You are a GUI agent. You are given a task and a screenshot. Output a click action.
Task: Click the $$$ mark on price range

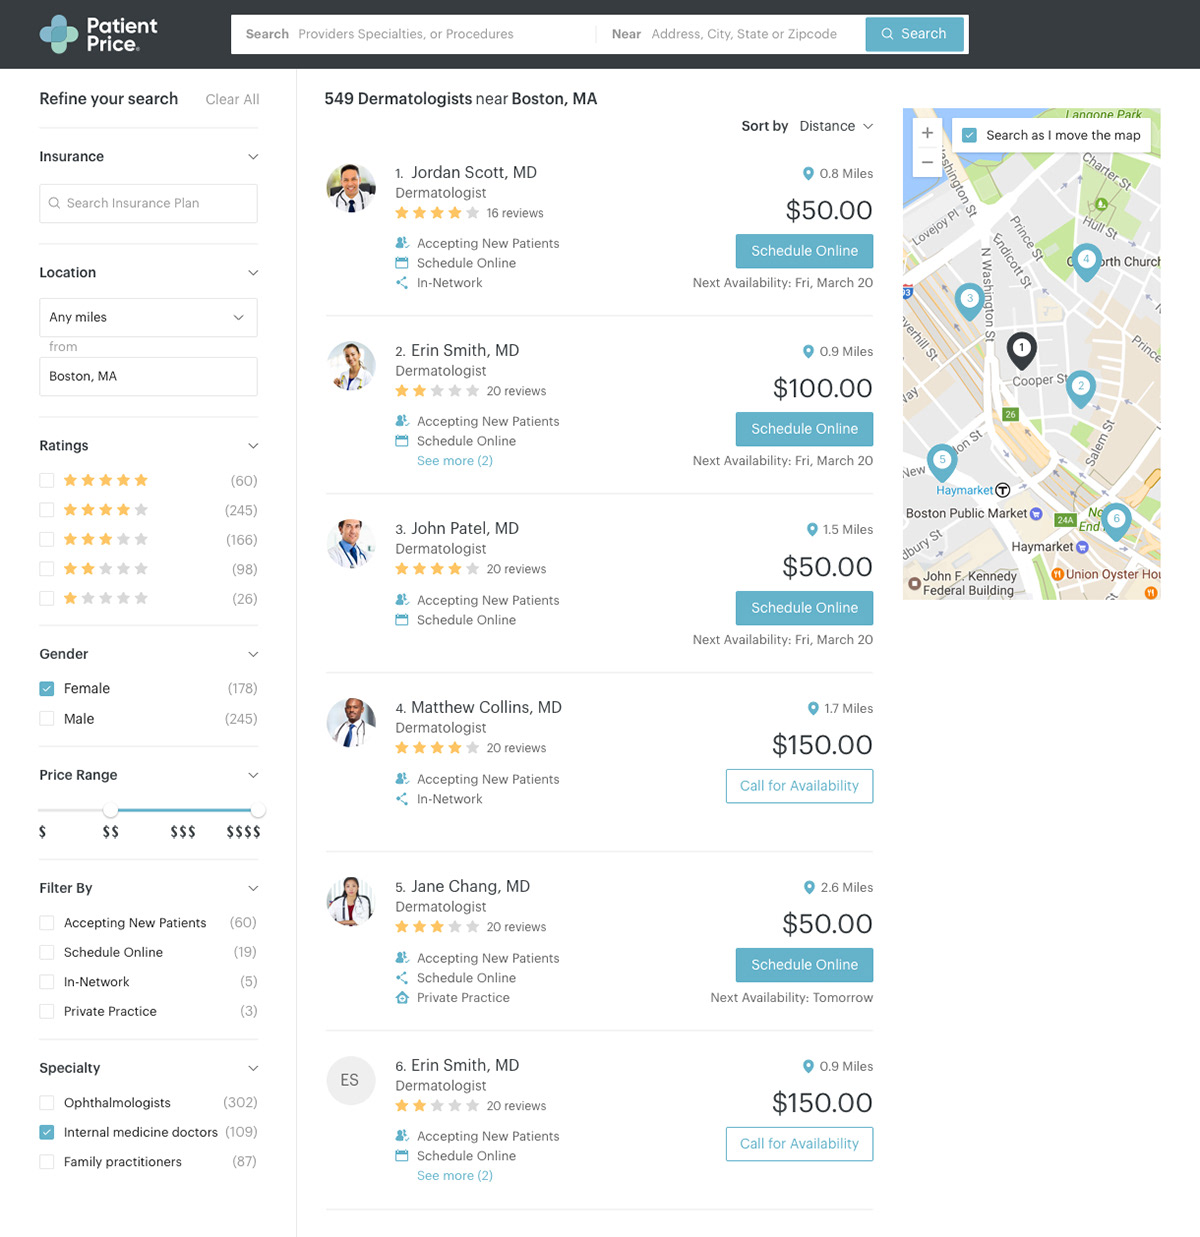(183, 832)
